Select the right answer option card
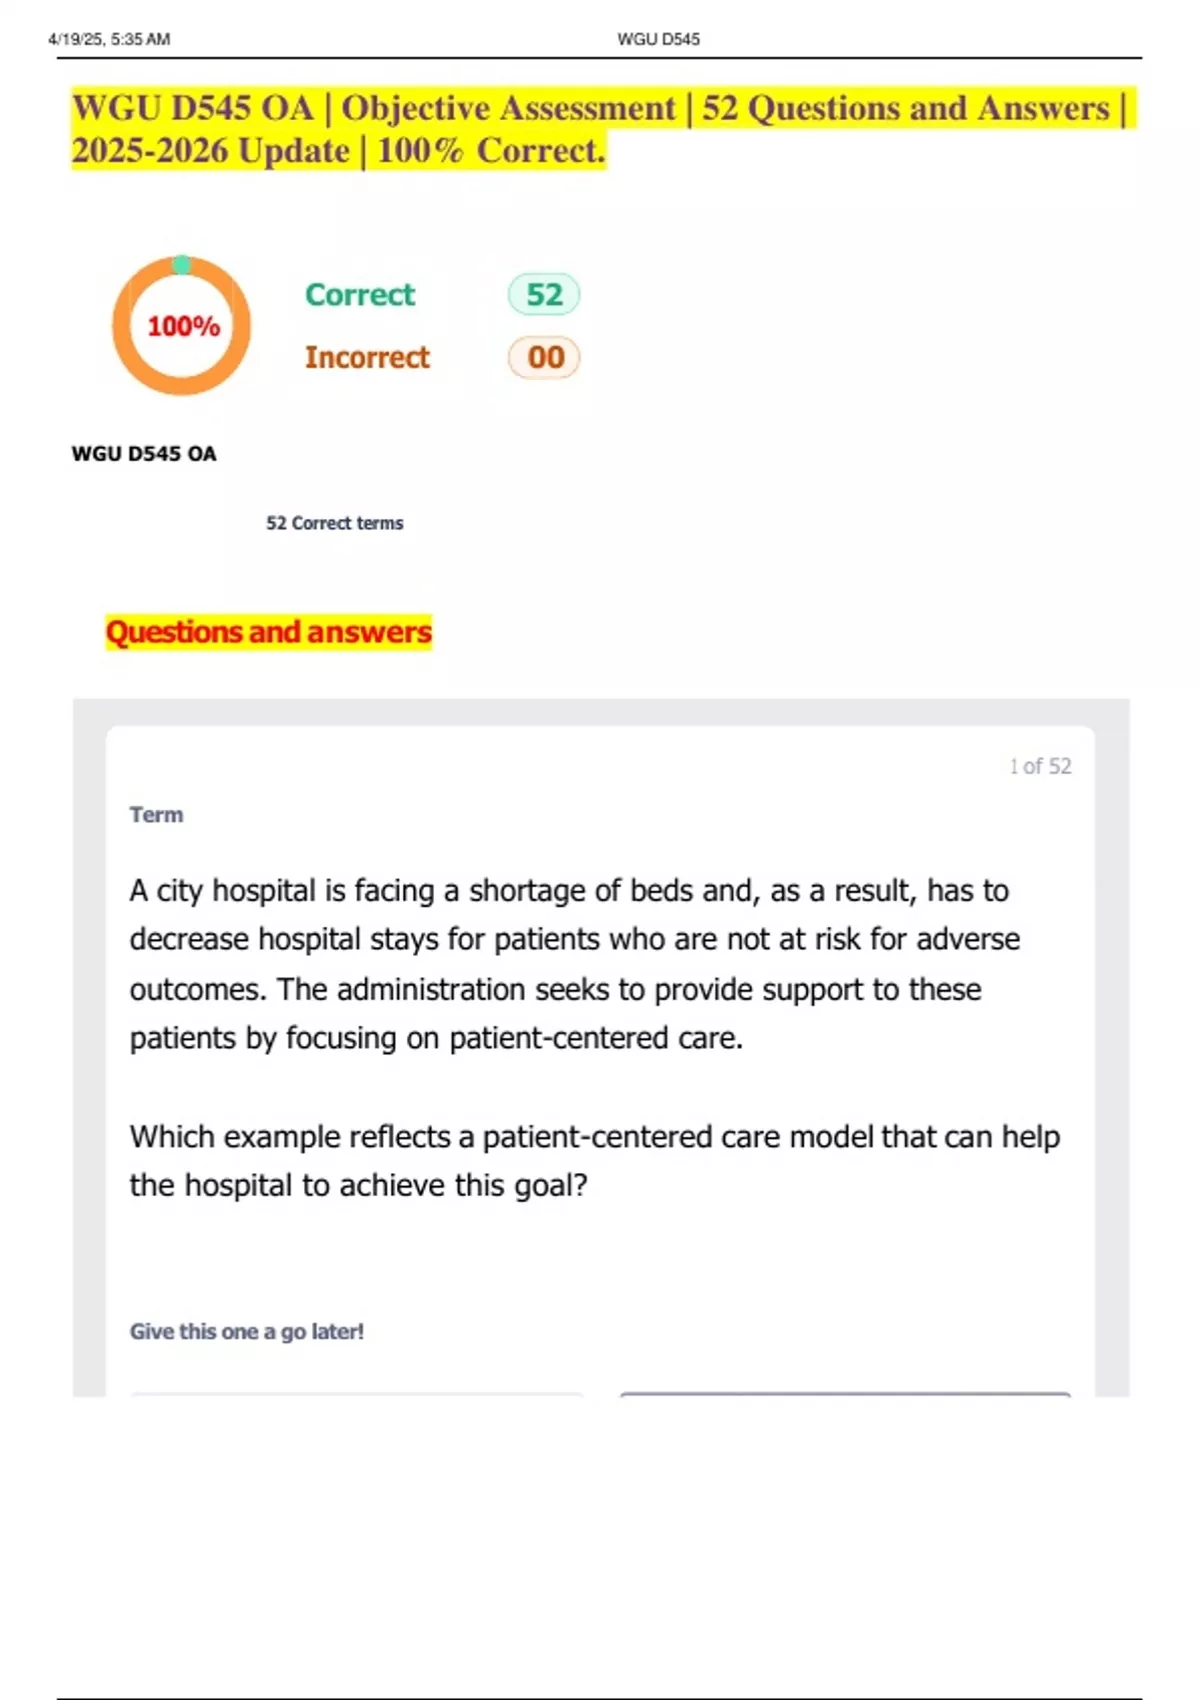The image size is (1200, 1700). 845,1394
